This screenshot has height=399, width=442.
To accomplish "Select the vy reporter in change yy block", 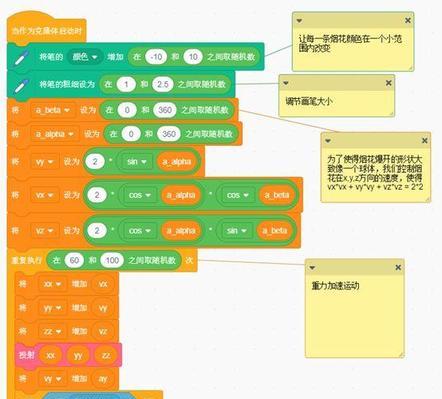I will [103, 308].
